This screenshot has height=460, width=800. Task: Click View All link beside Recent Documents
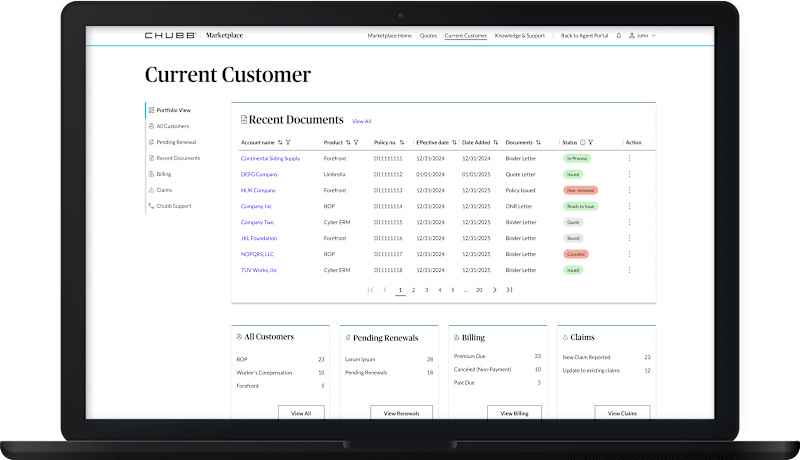tap(361, 121)
